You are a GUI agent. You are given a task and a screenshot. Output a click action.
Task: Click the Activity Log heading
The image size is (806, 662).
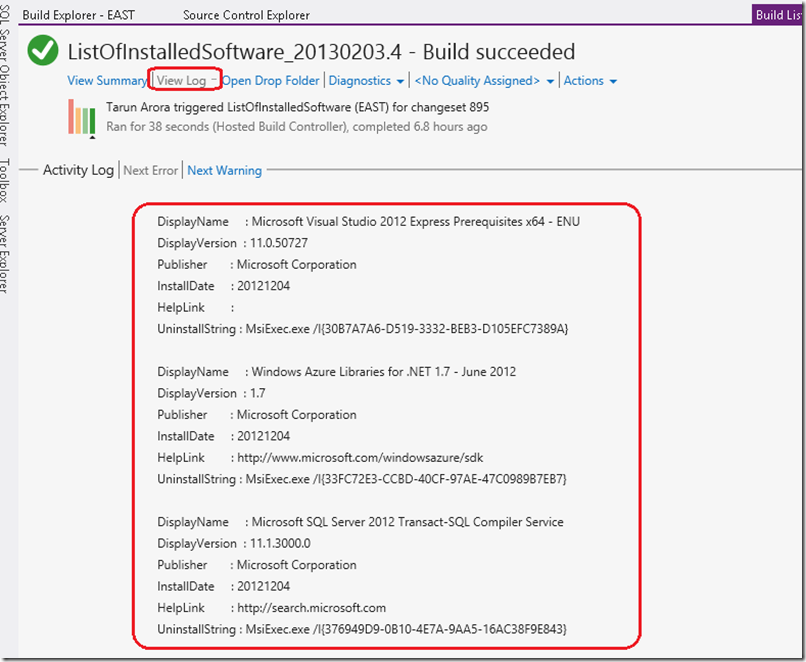pyautogui.click(x=78, y=170)
